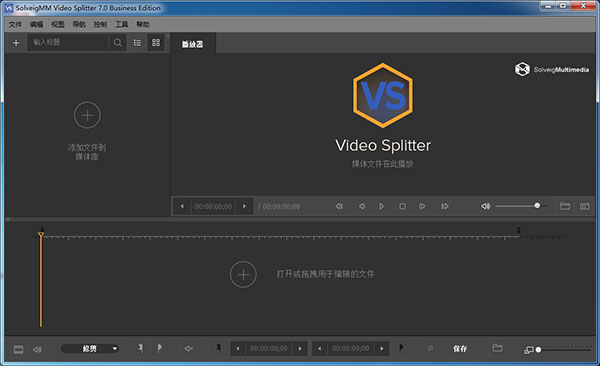Start playback with the play button
This screenshot has width=600, height=366.
click(x=381, y=206)
